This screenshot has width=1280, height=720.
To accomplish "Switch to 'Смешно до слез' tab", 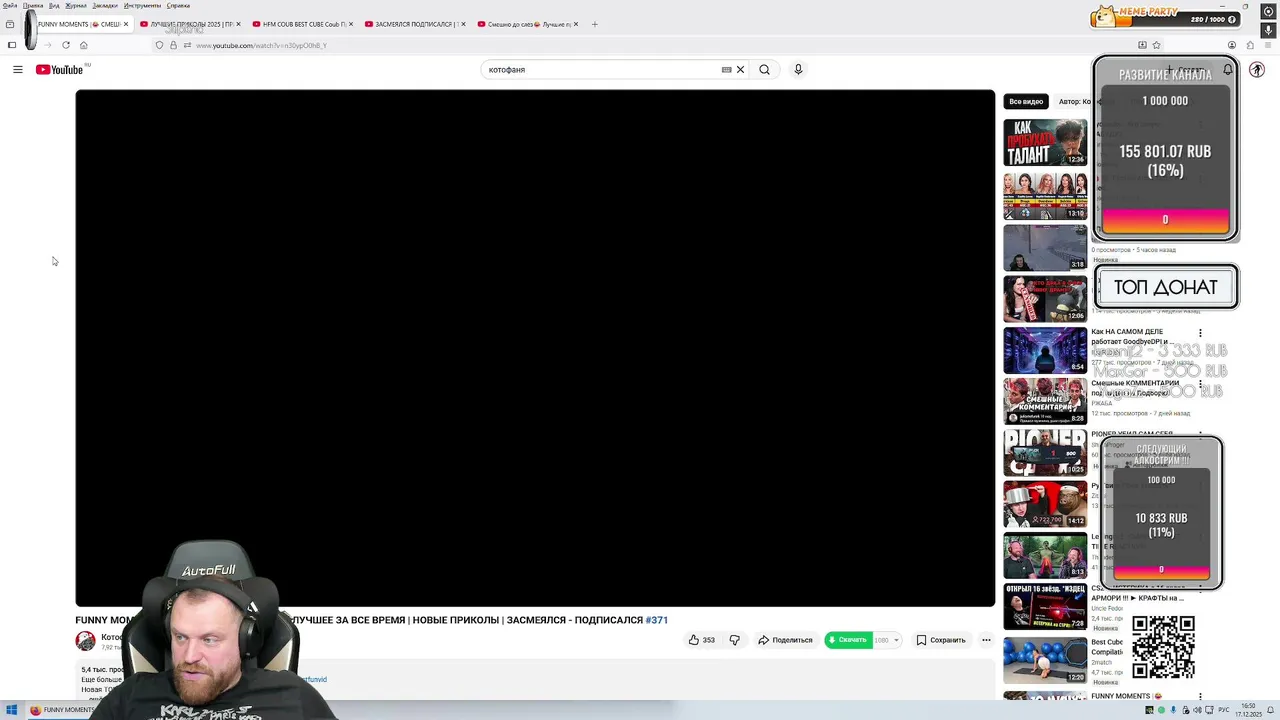I will [527, 24].
